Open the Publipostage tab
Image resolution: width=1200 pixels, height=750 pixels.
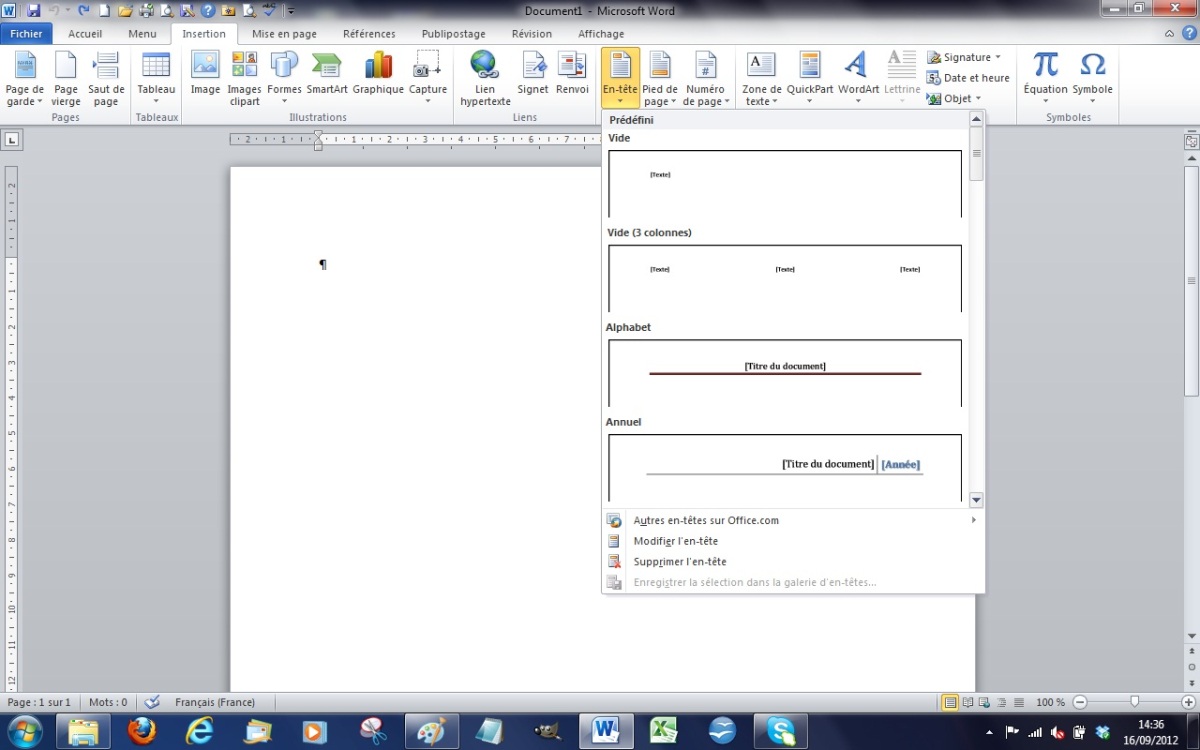tap(453, 34)
